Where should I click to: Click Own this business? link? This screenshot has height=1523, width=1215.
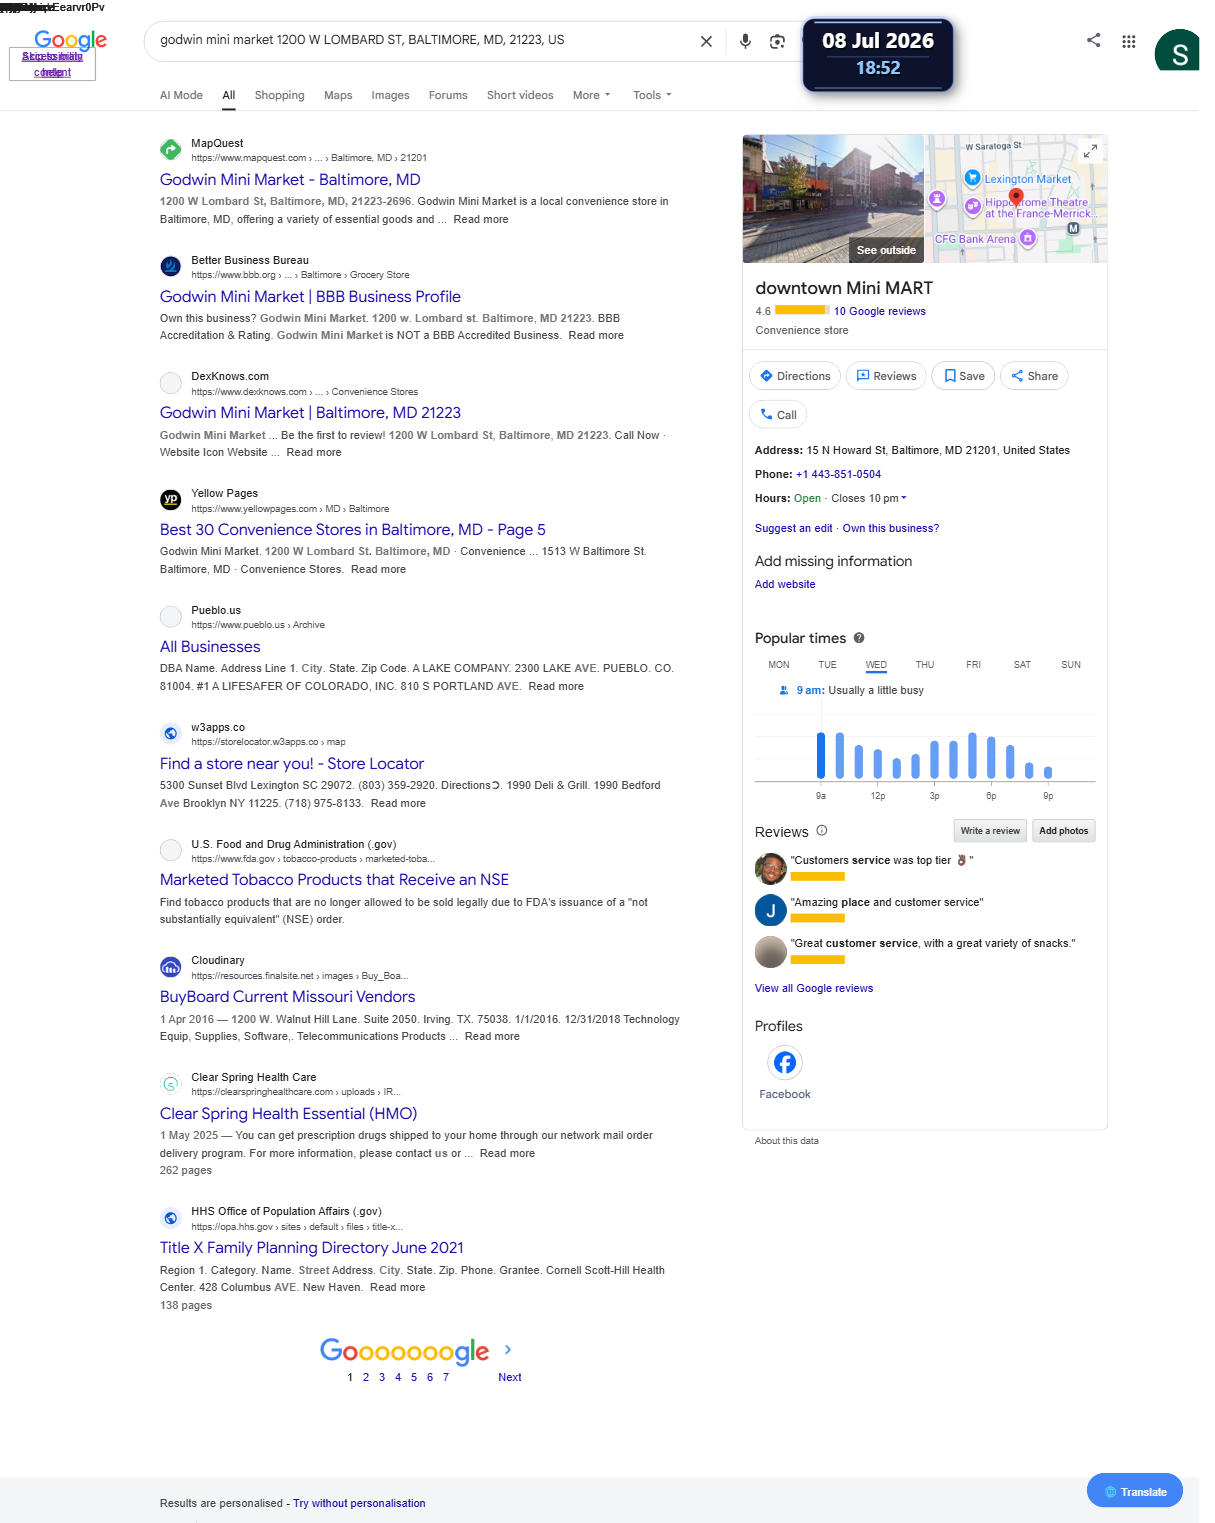891,528
